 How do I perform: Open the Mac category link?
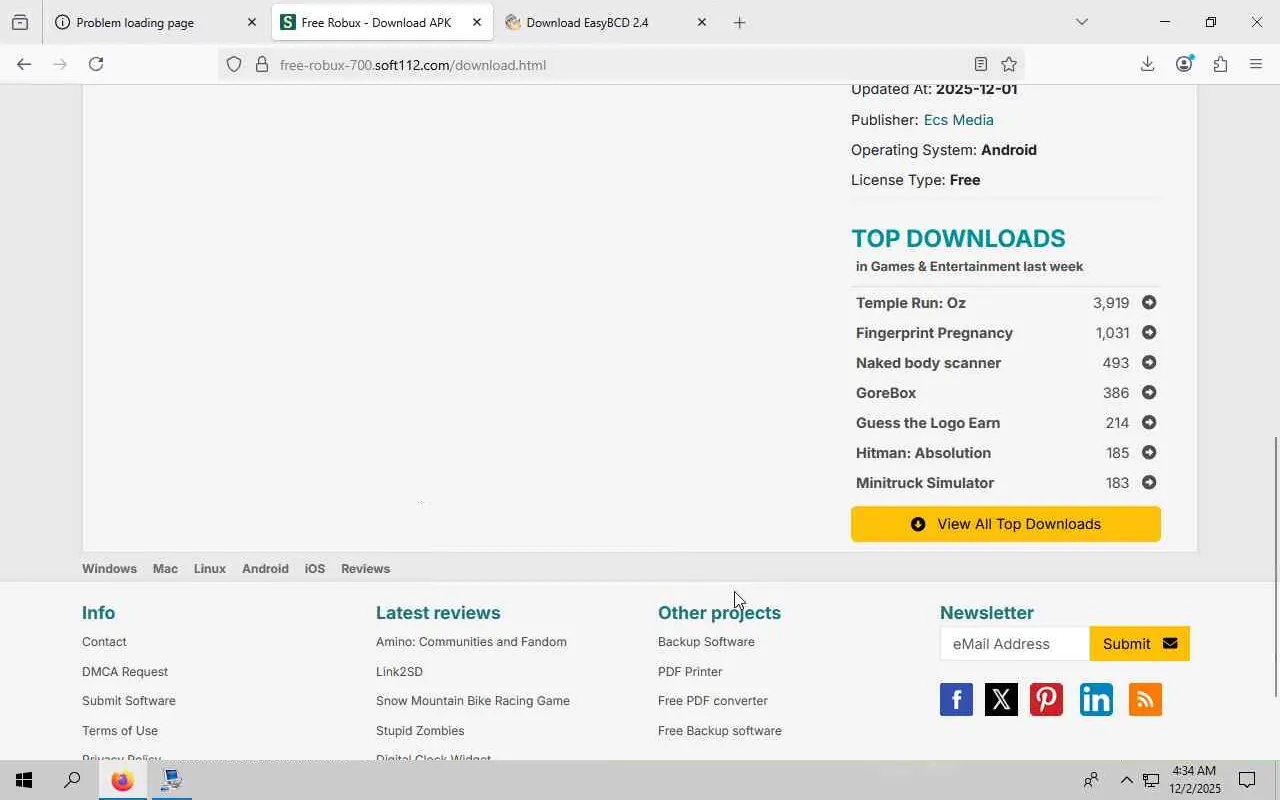pos(165,569)
